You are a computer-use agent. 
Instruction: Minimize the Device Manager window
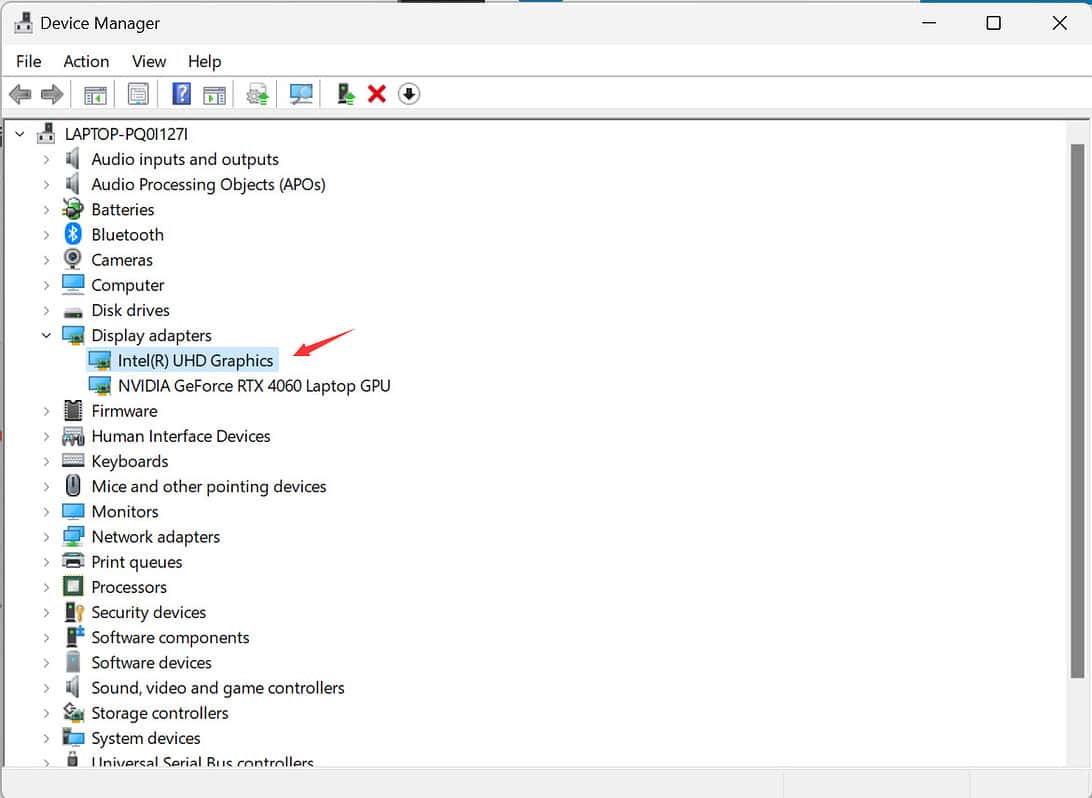[x=928, y=23]
